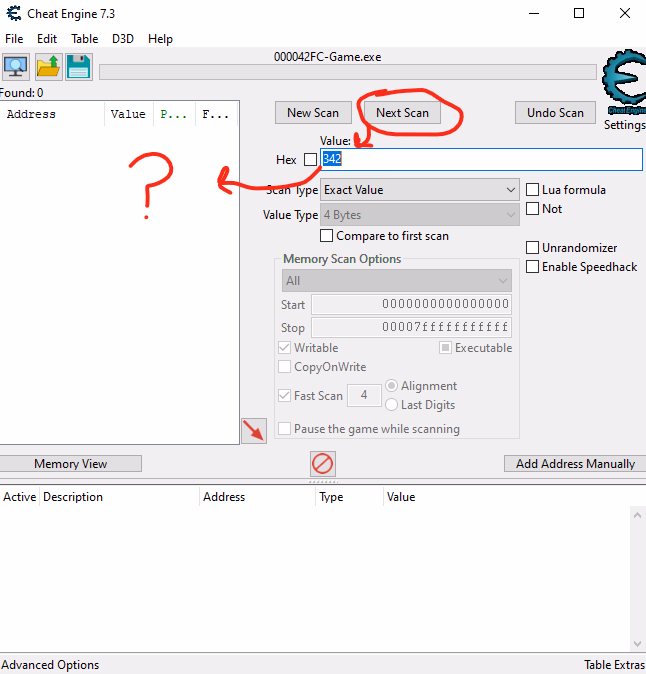Enable the Unrandomizer checkbox
This screenshot has width=646, height=674.
(533, 248)
